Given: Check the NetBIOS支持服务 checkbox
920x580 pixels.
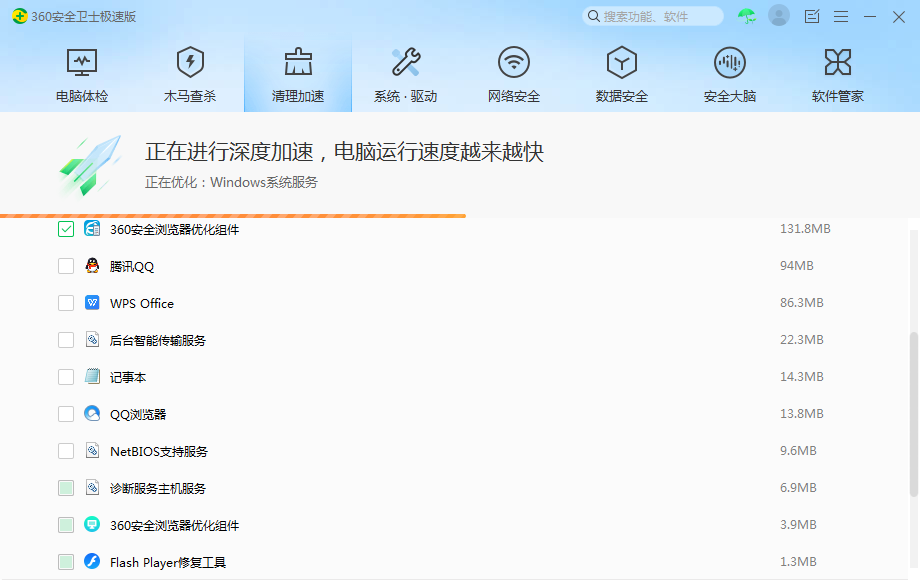Looking at the screenshot, I should 66,451.
